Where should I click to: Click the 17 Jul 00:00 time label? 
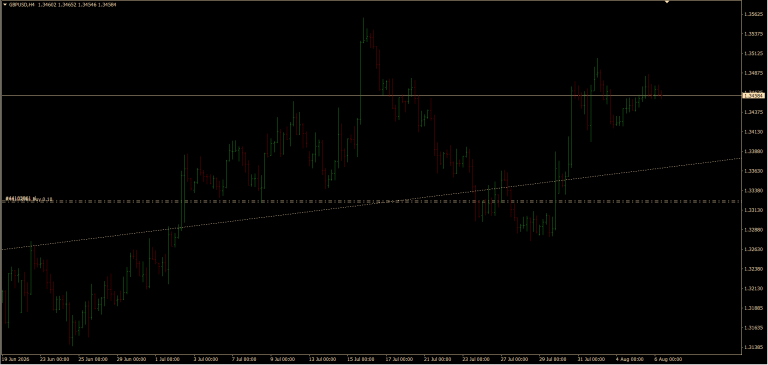point(399,359)
